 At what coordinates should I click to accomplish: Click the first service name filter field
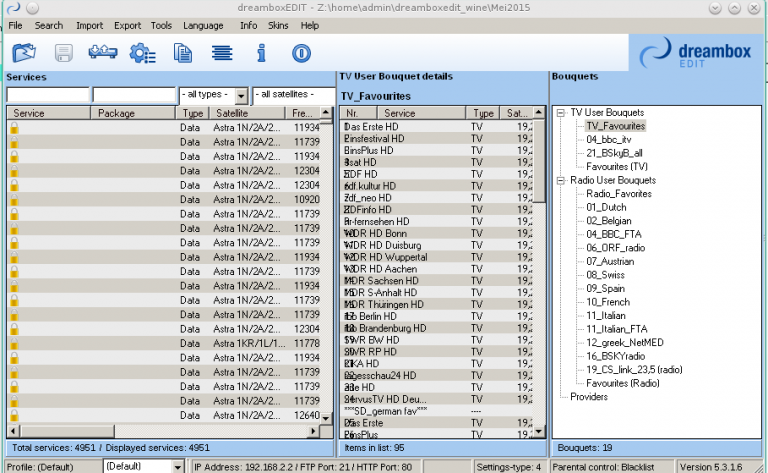(x=47, y=95)
